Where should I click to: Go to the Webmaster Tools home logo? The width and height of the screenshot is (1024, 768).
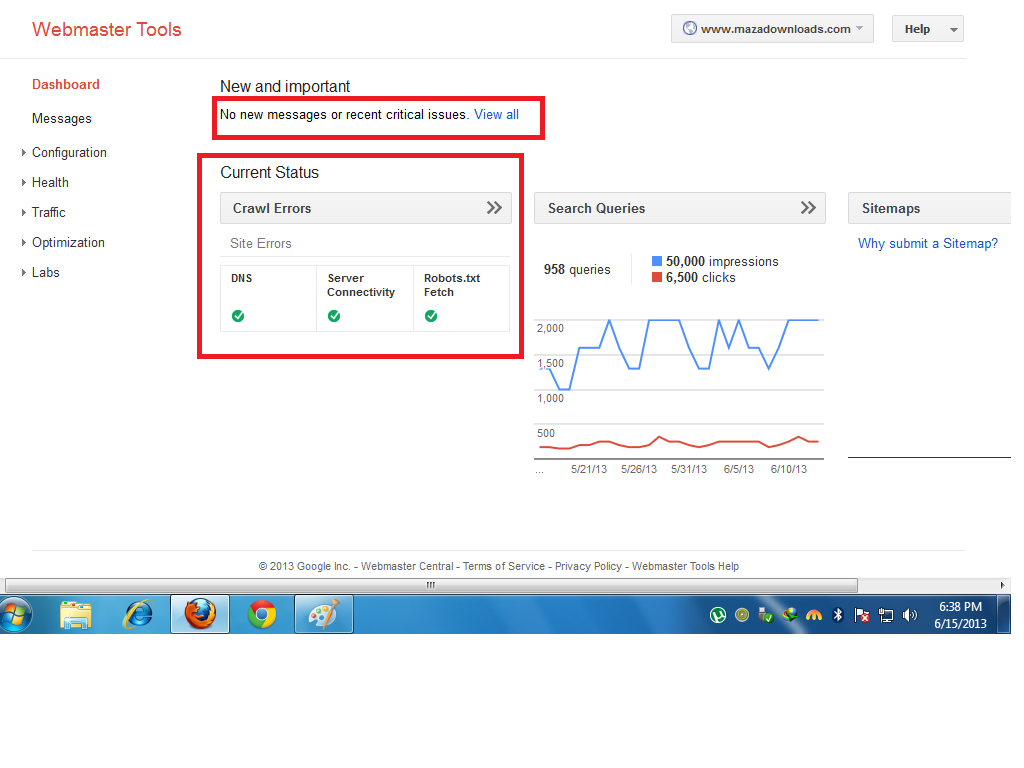pyautogui.click(x=106, y=29)
